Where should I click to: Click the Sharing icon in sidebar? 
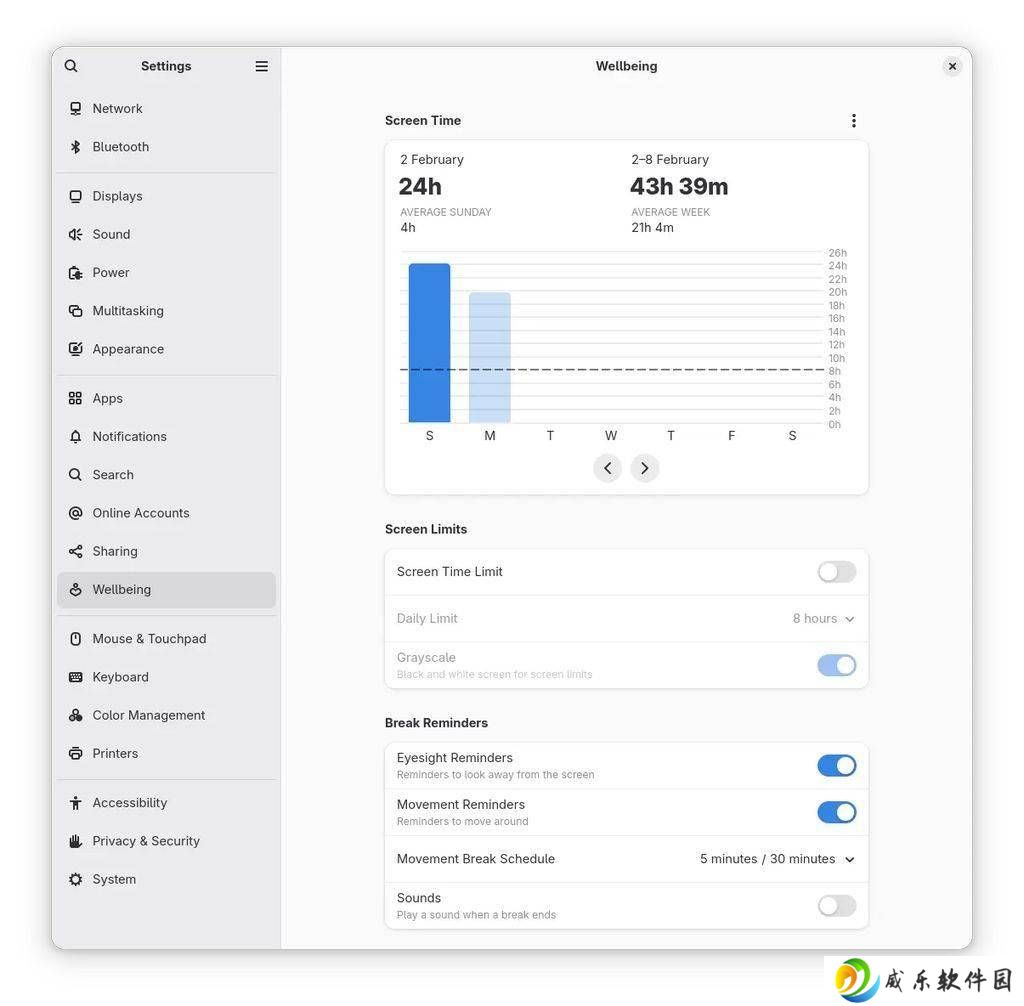pyautogui.click(x=76, y=551)
